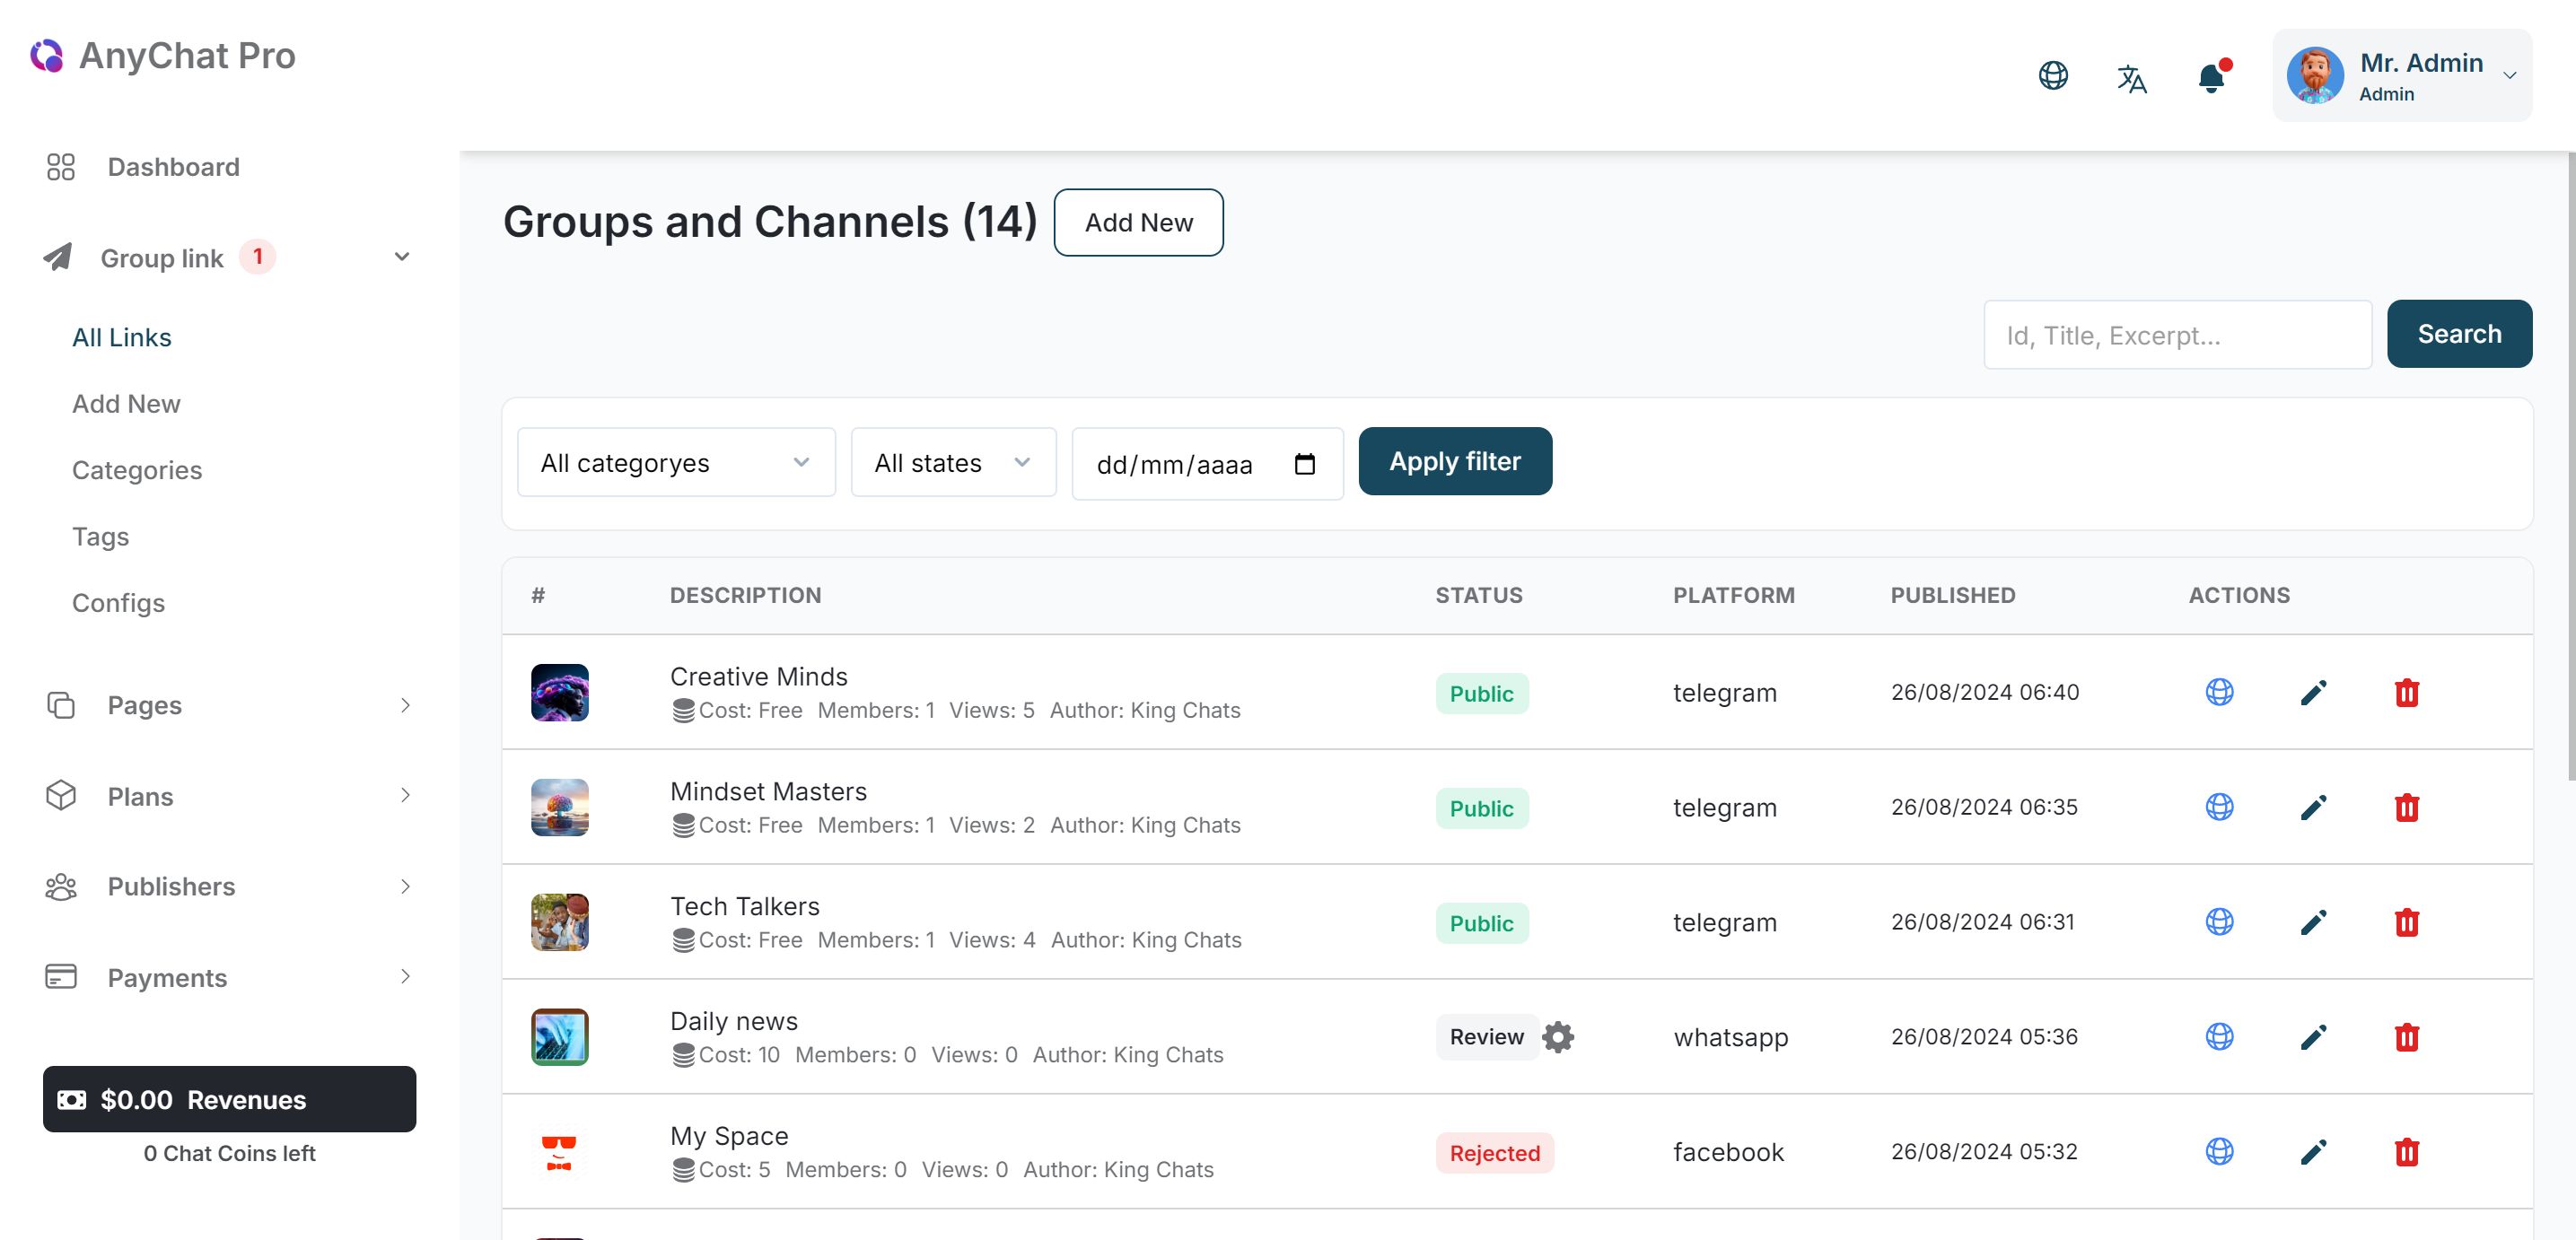The height and width of the screenshot is (1240, 2576).
Task: Open the calendar date picker icon
Action: coord(1304,464)
